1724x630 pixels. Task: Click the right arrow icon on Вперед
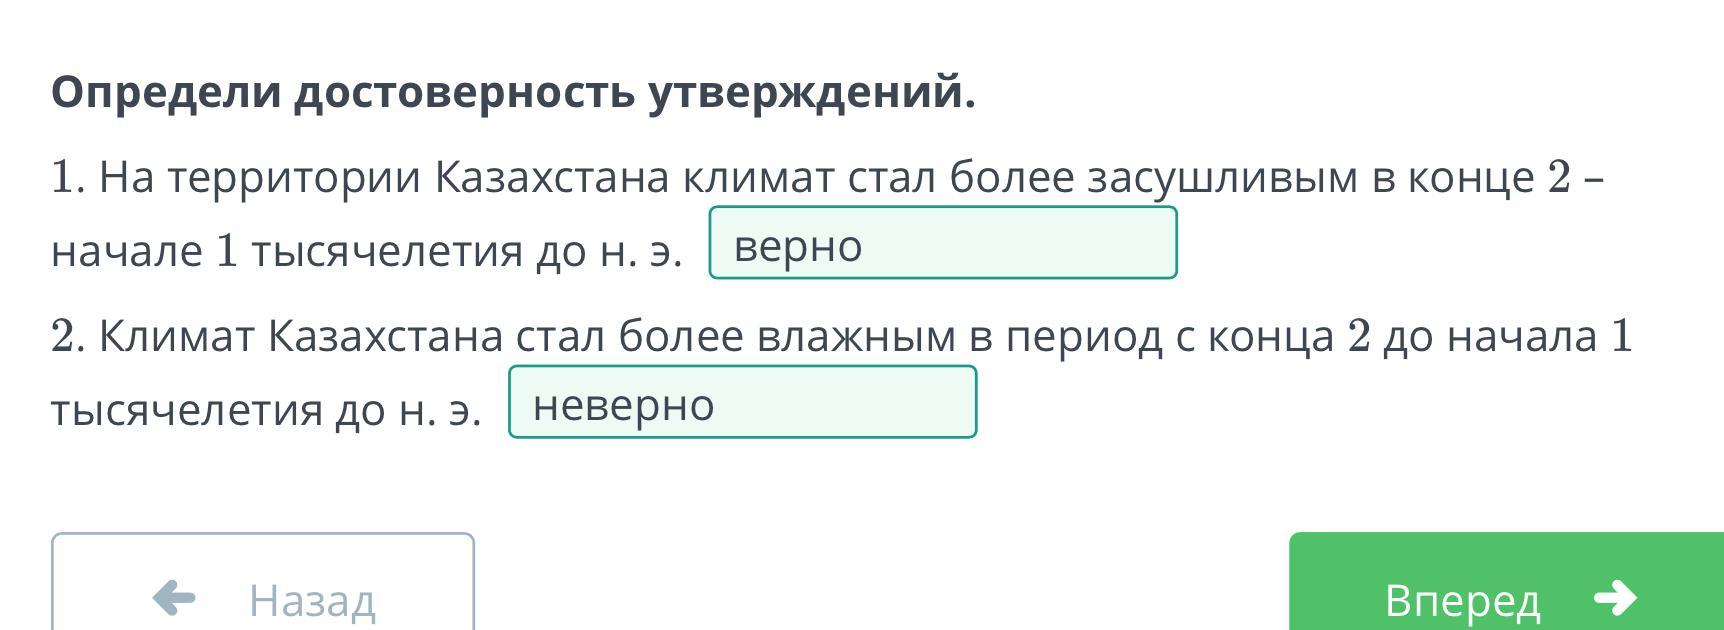click(x=1615, y=599)
